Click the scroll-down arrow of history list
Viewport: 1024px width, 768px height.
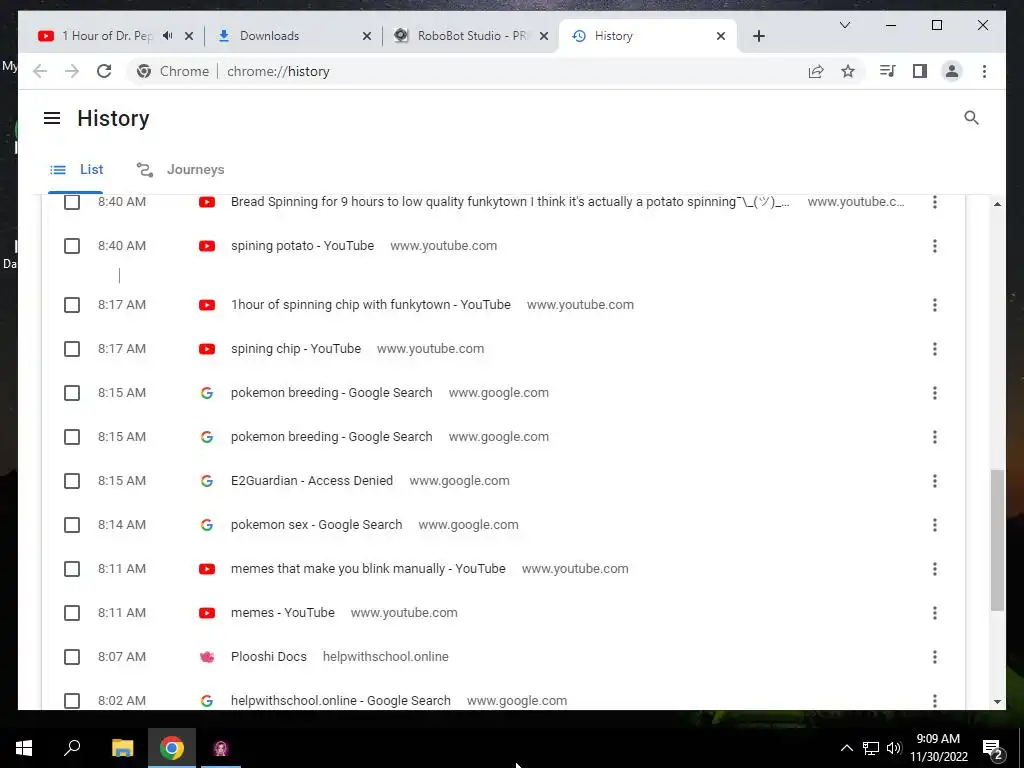tap(997, 702)
